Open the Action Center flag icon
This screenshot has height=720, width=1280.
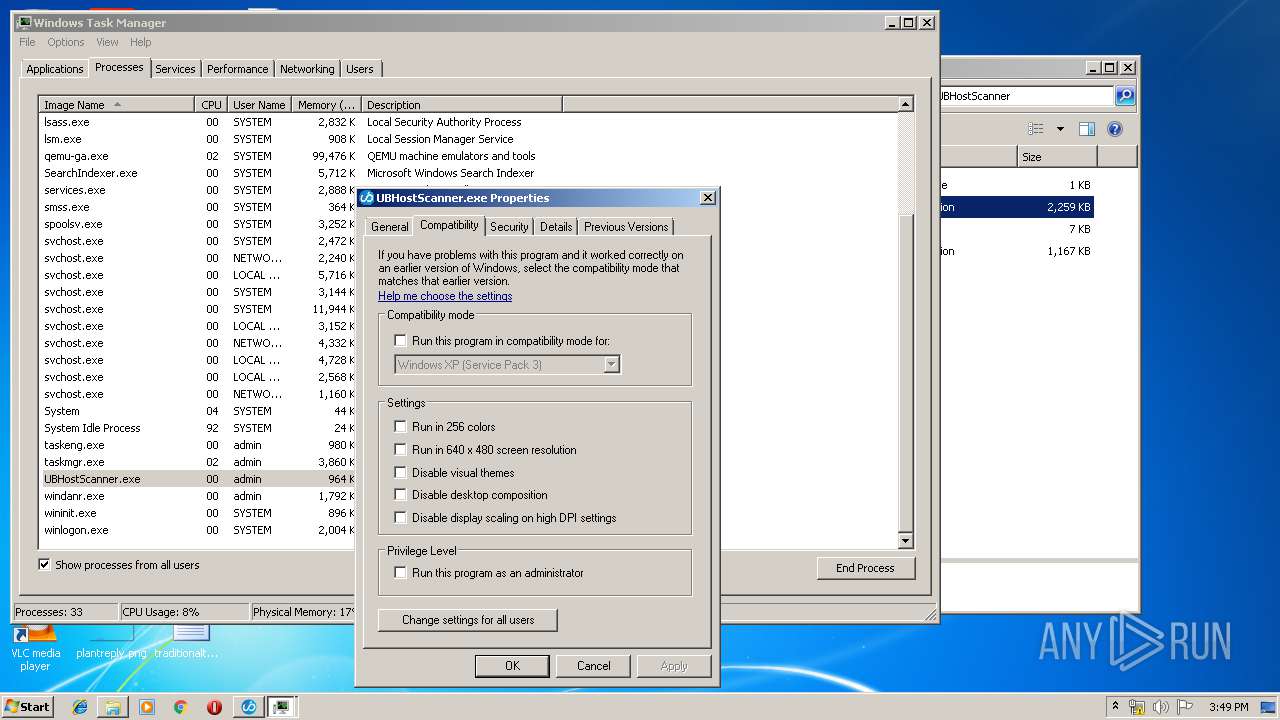tap(1185, 707)
